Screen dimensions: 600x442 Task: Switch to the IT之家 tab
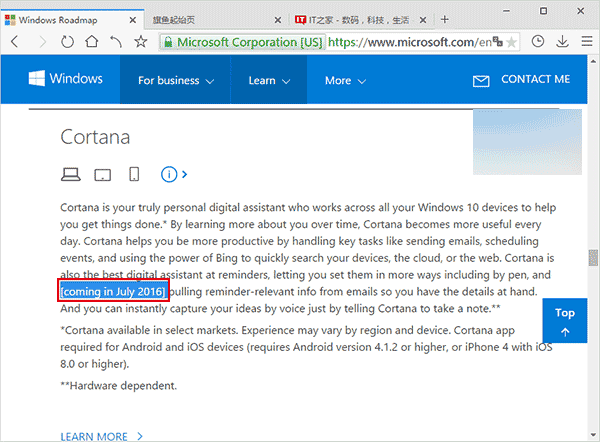(361, 20)
